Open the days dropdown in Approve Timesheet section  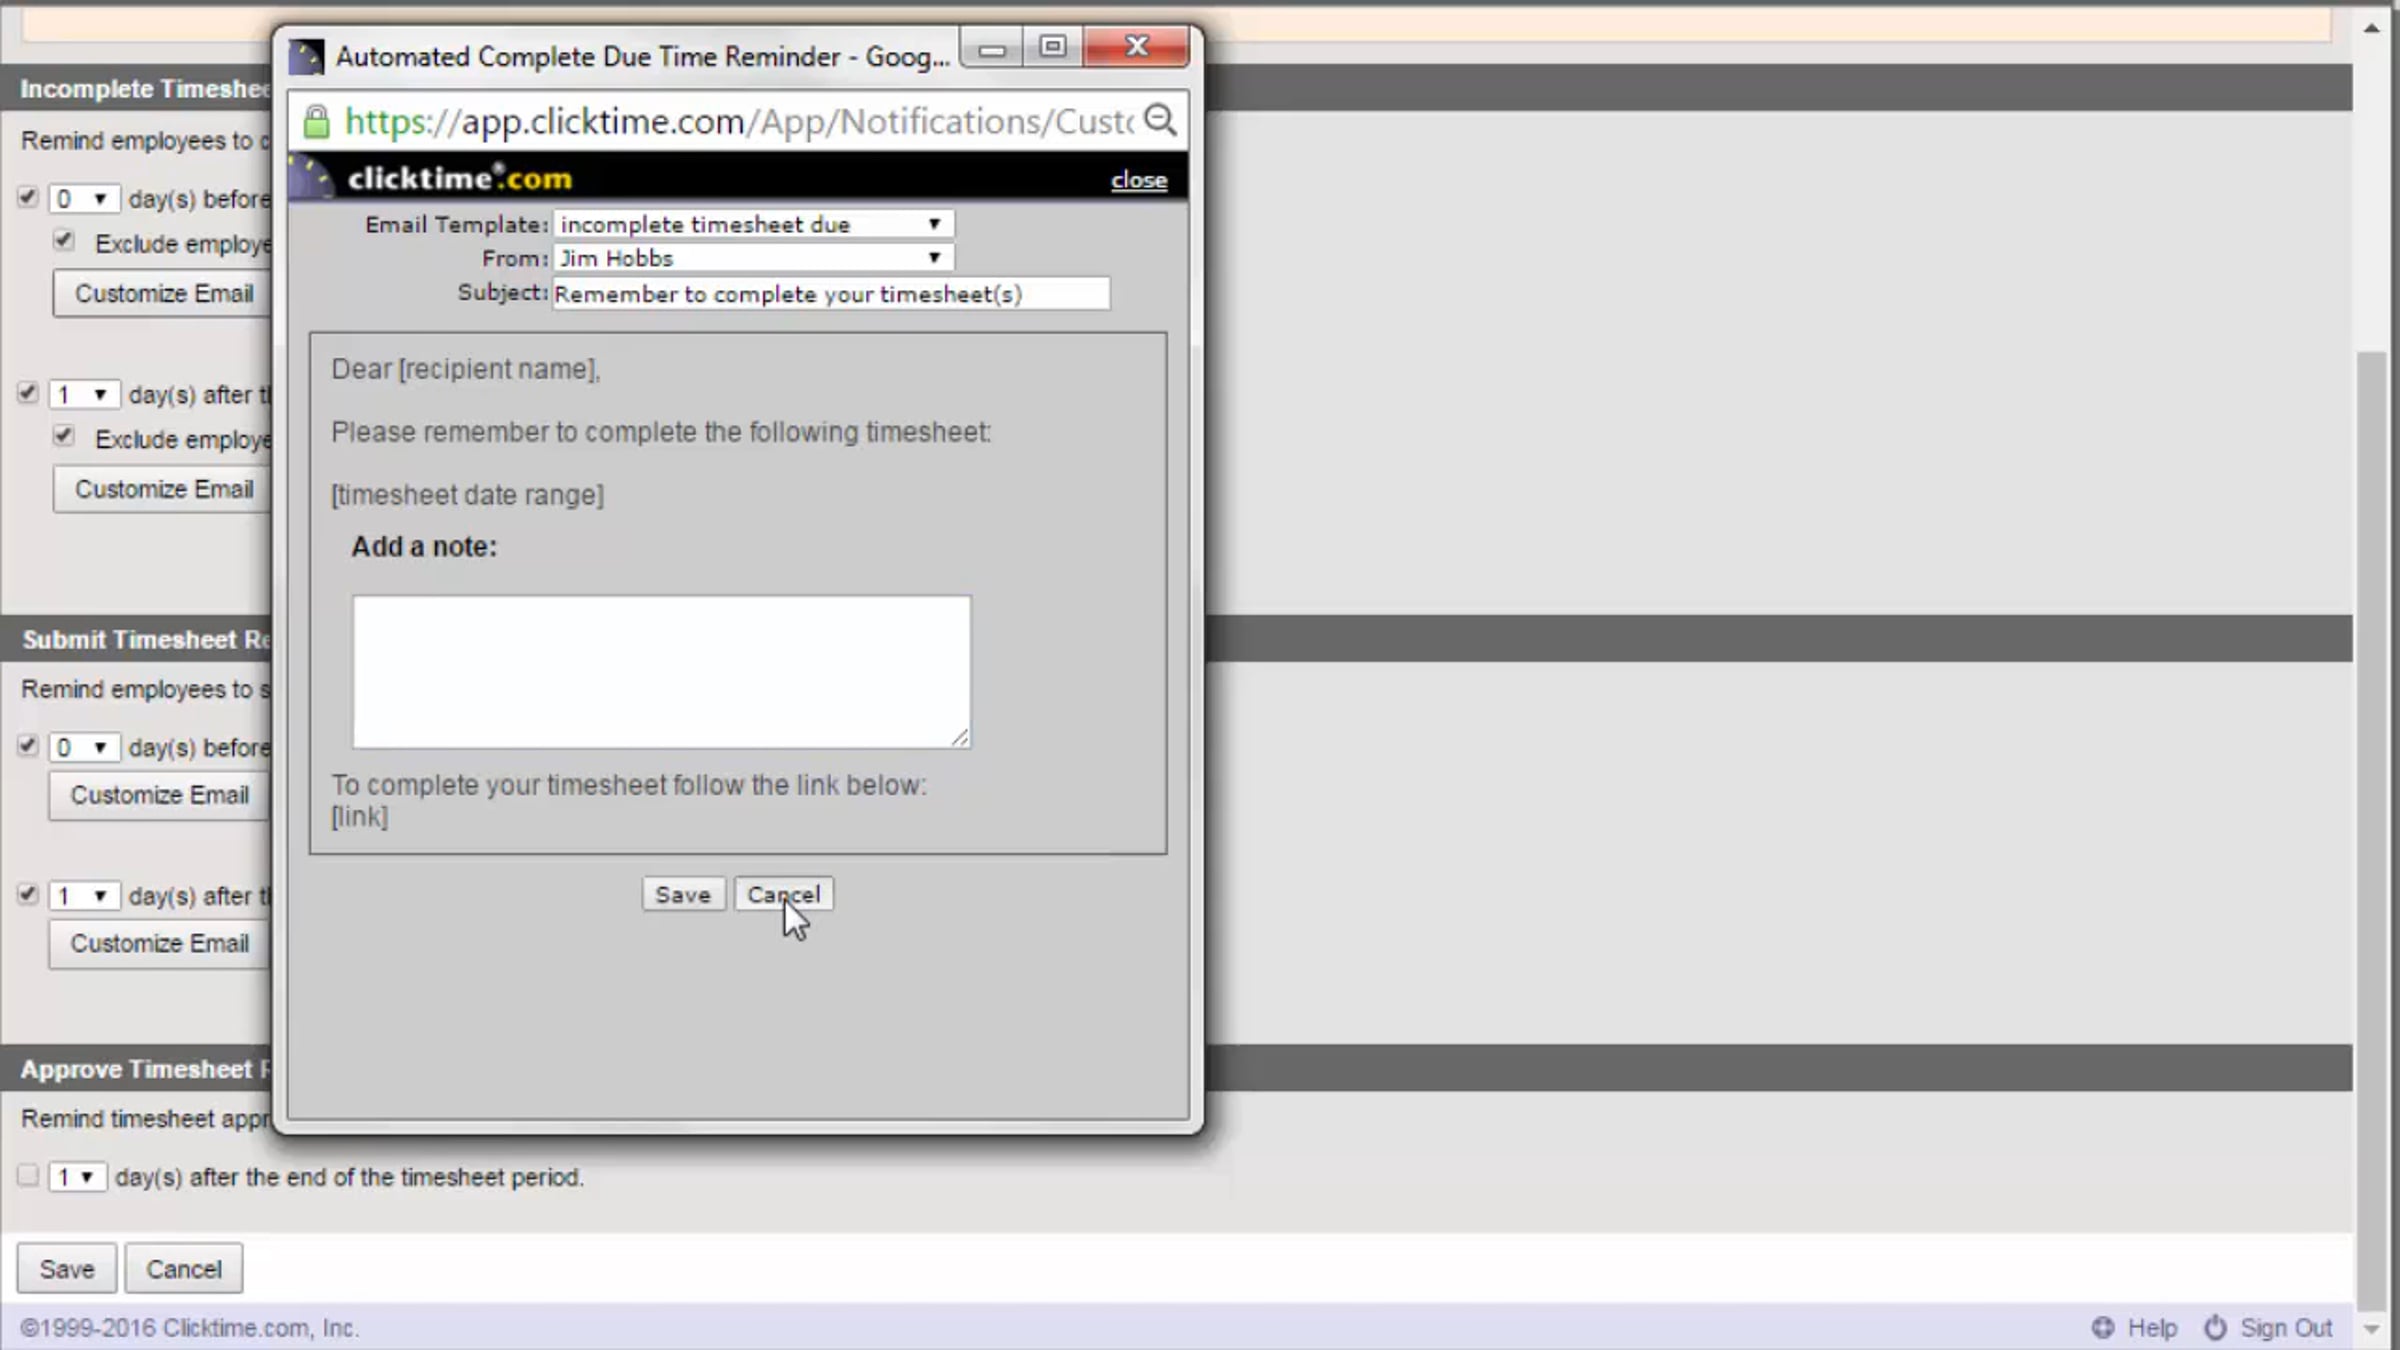coord(76,1177)
